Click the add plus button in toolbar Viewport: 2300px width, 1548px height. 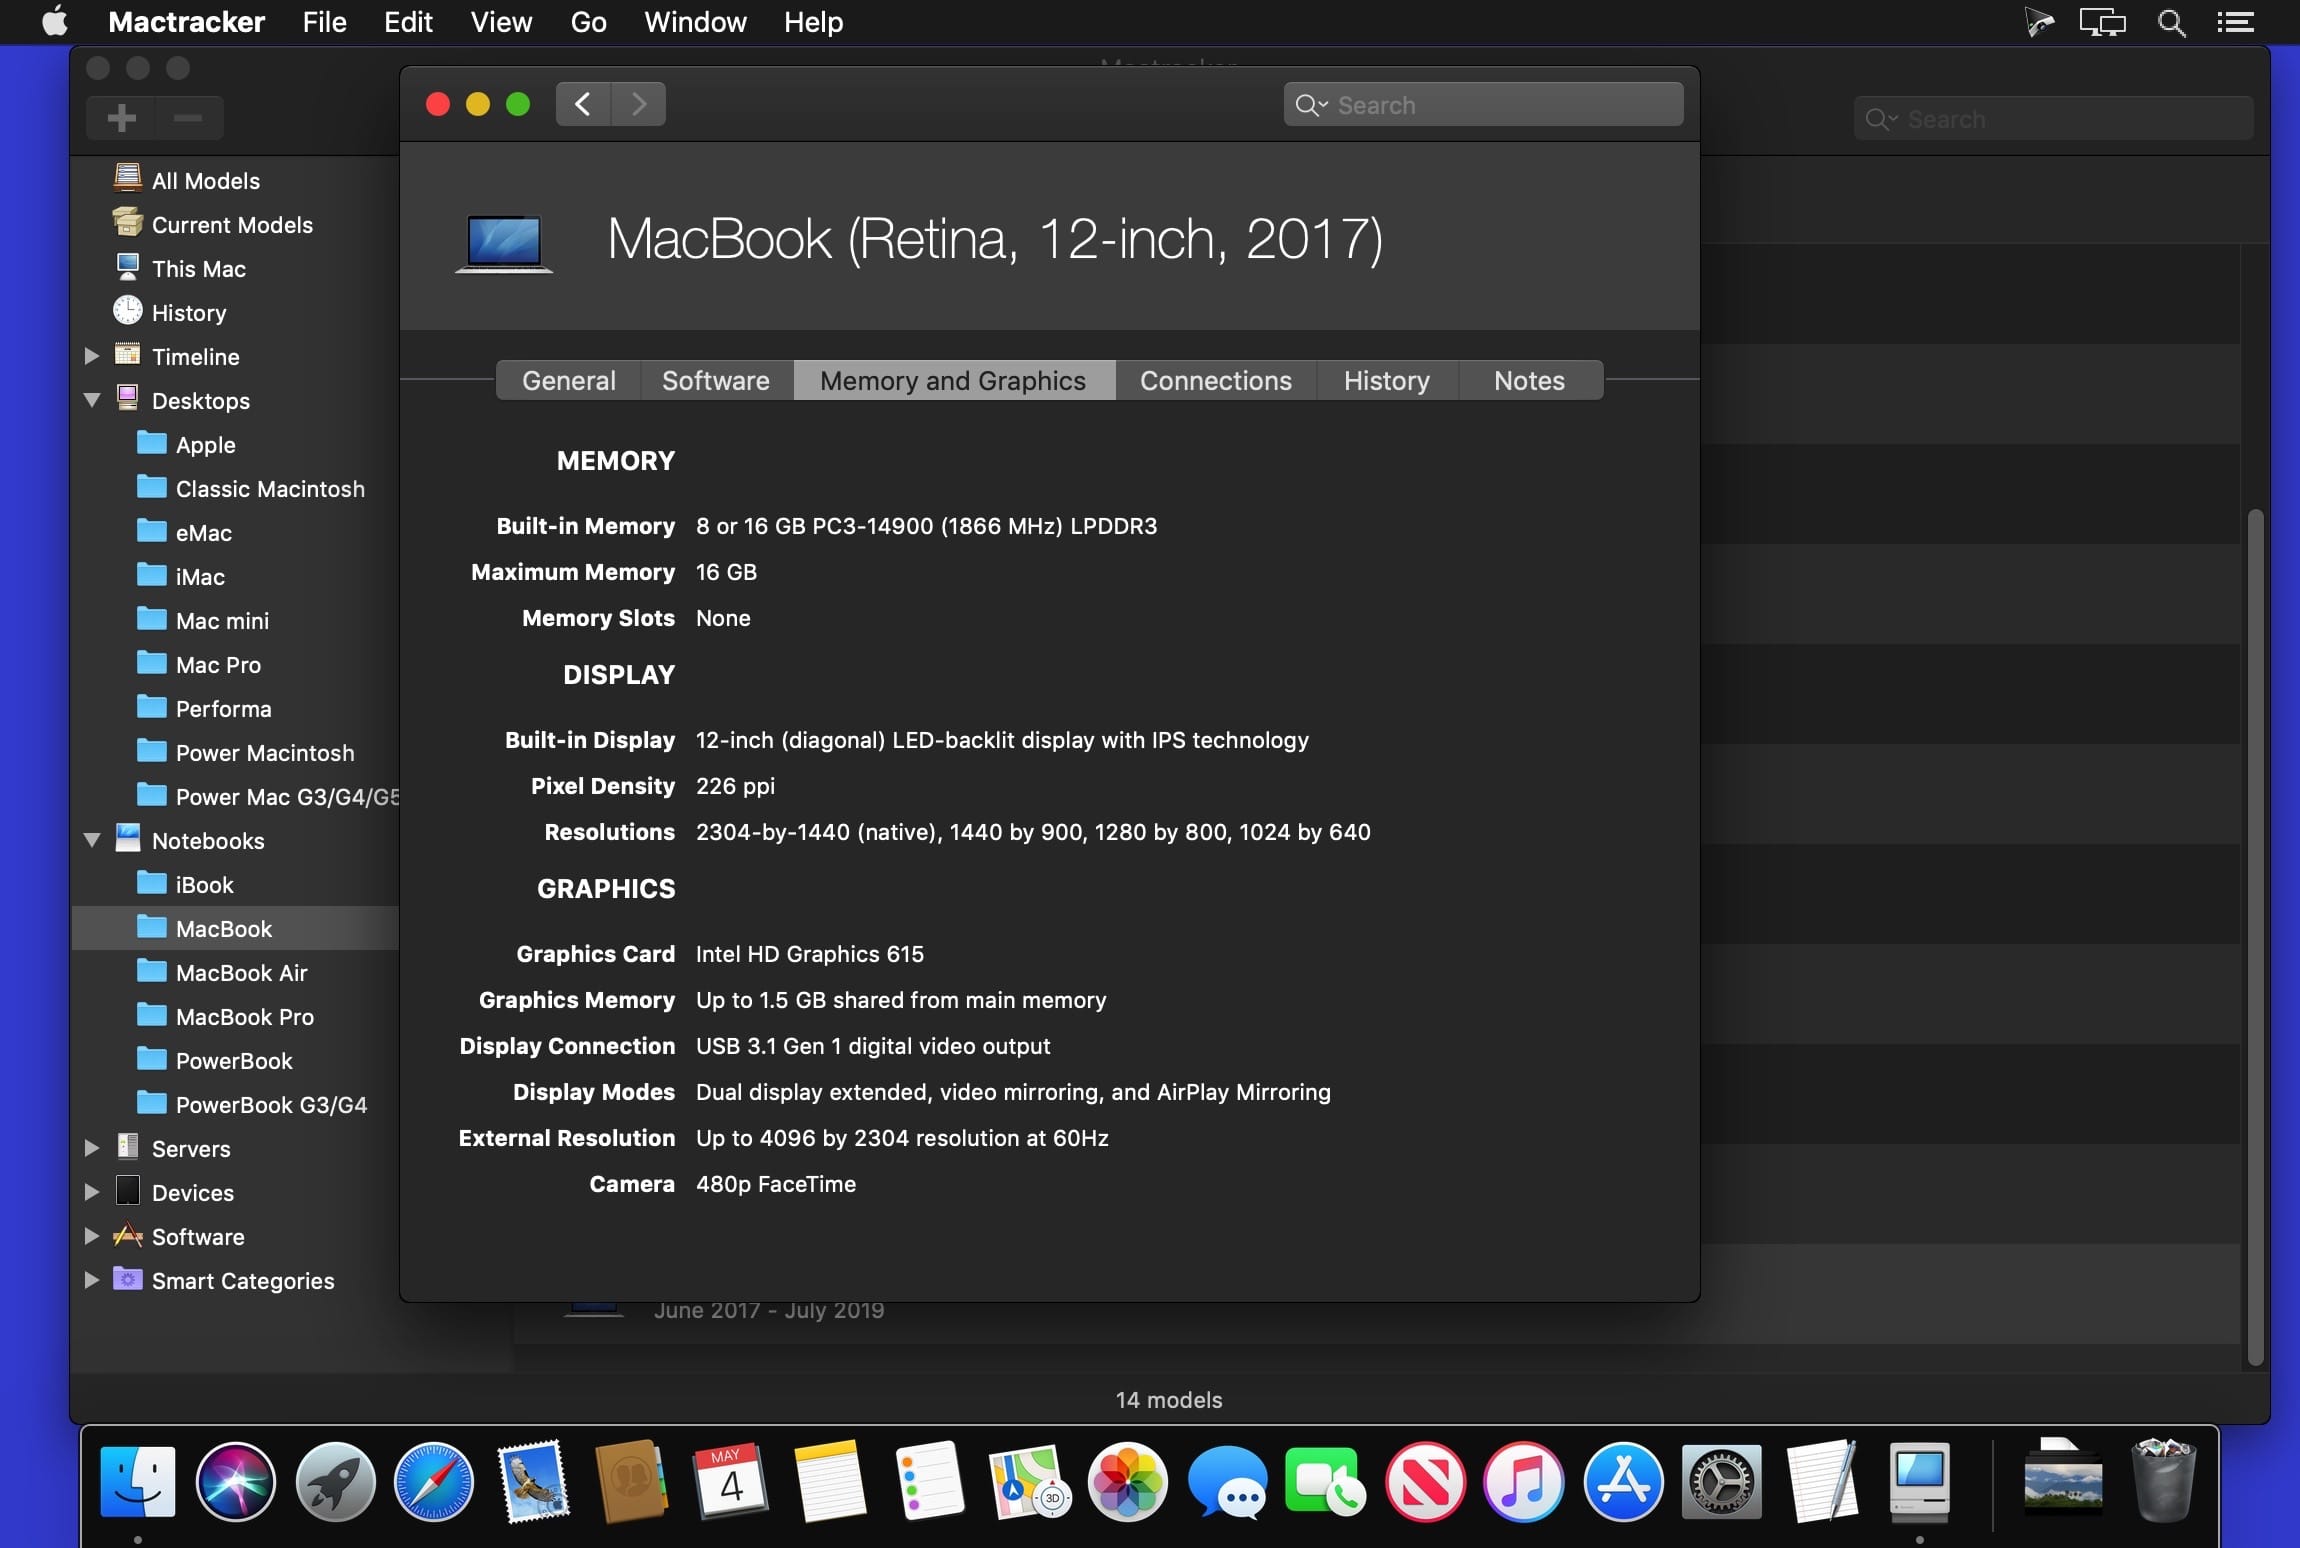(x=122, y=118)
